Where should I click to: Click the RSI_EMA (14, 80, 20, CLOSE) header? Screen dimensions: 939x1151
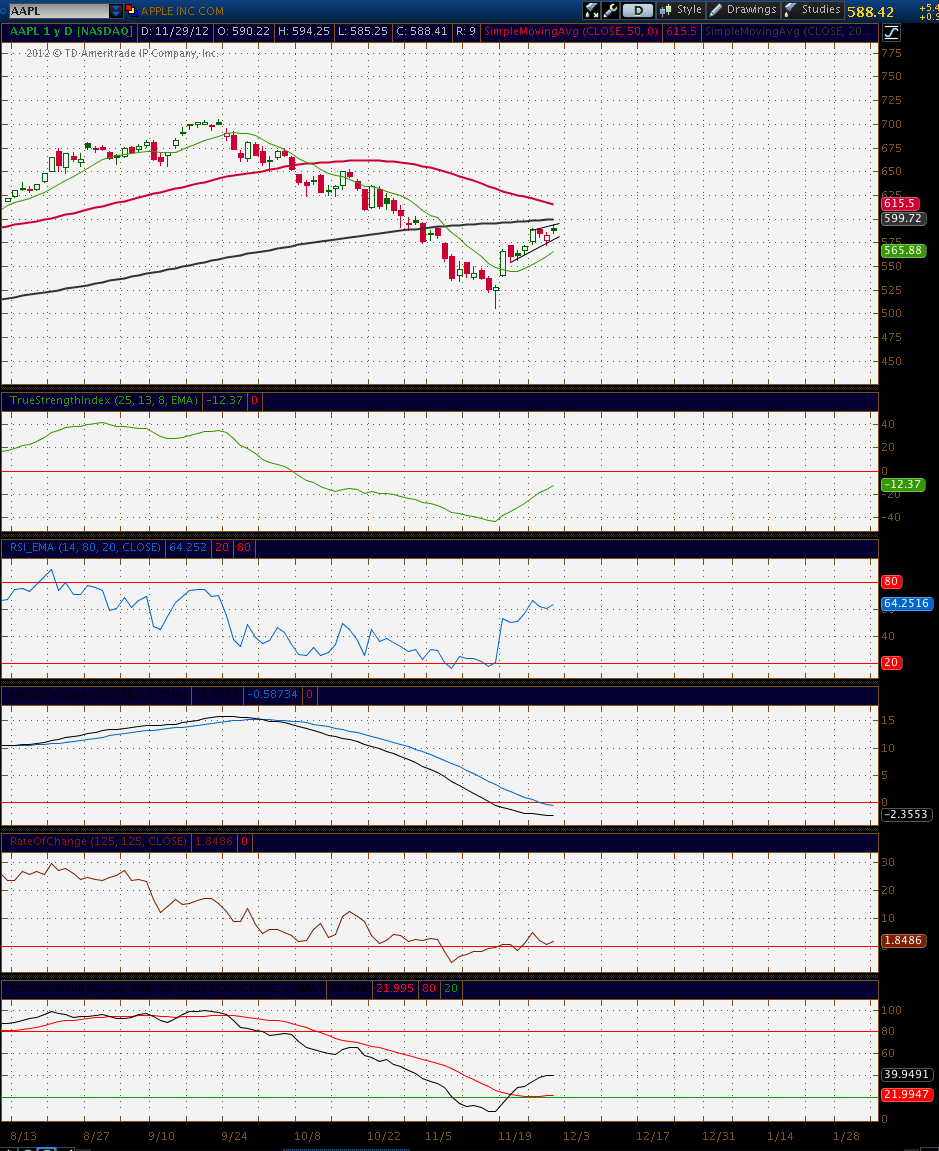pos(85,547)
